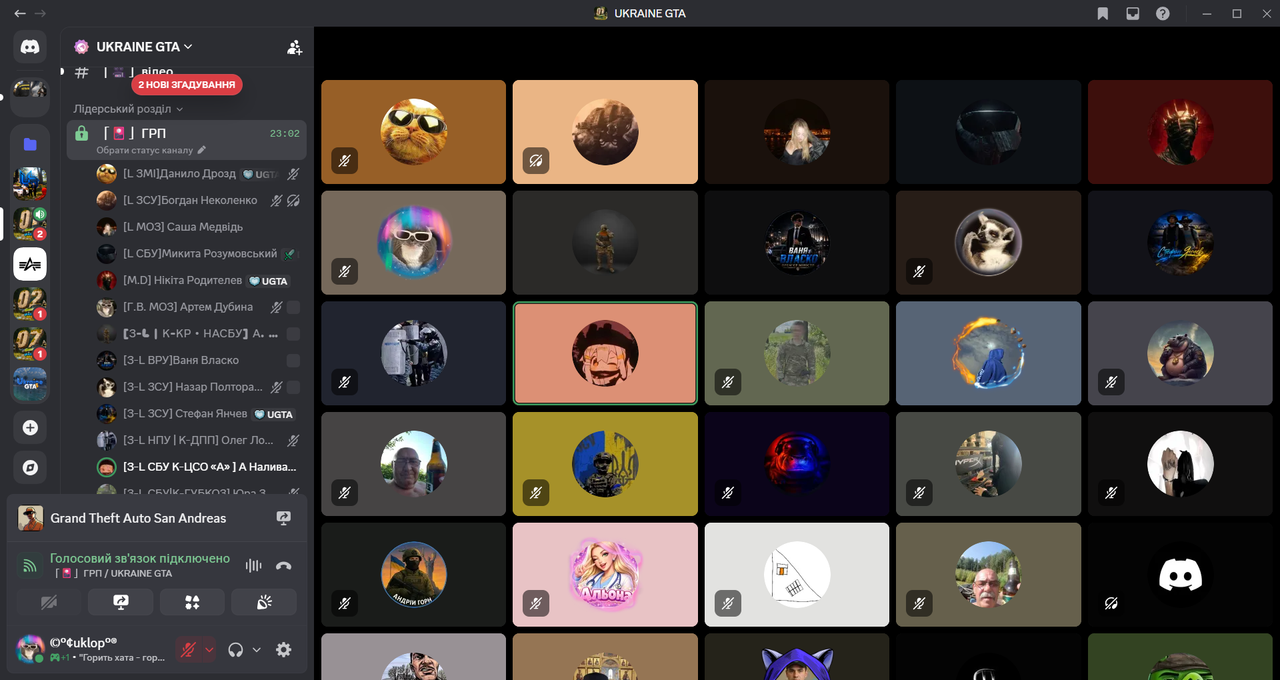Select user Стефан Янчев in list
Image resolution: width=1280 pixels, height=680 pixels.
pos(198,414)
